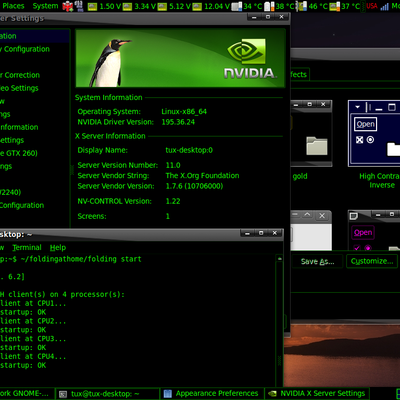The width and height of the screenshot is (400, 400).
Task: Click the network signal strength icon
Action: tap(385, 6)
